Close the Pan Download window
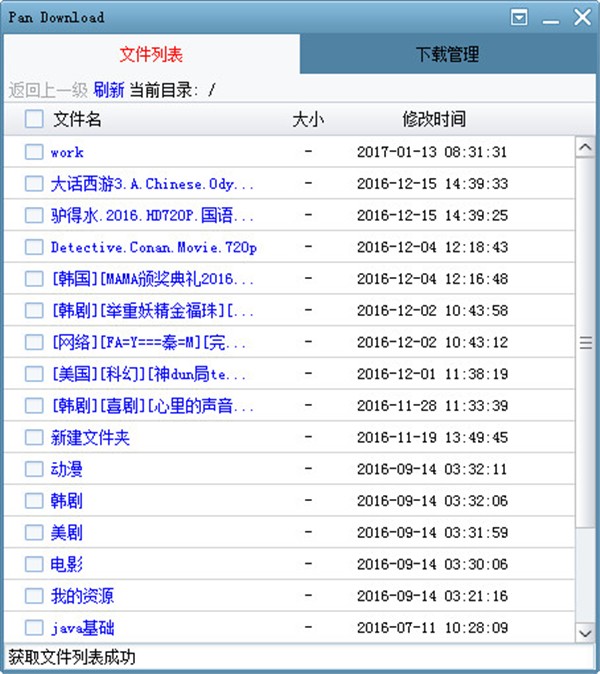 (582, 18)
